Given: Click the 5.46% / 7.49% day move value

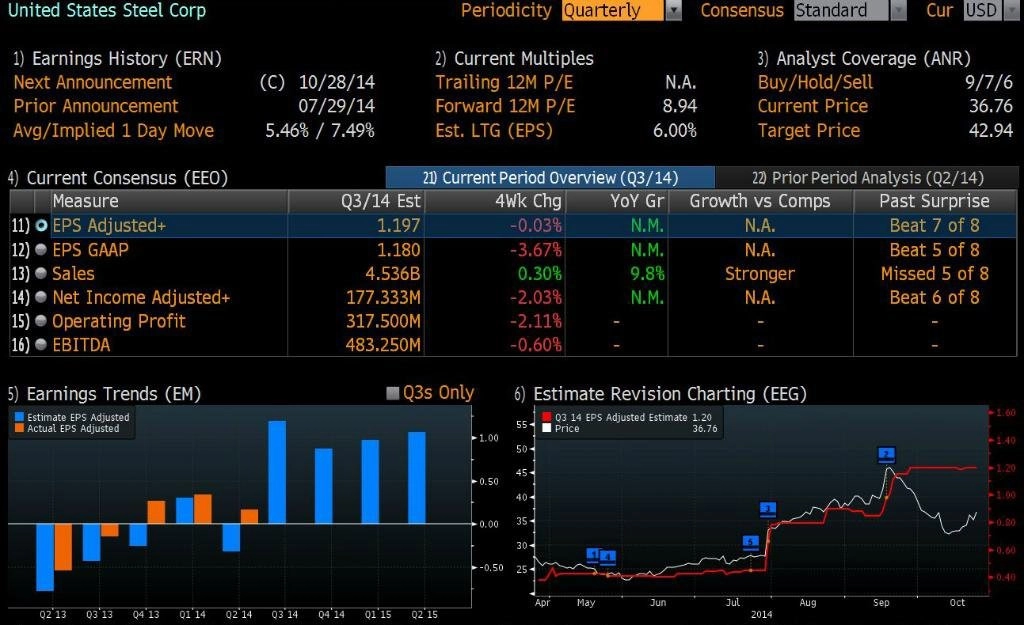Looking at the screenshot, I should coord(320,131).
